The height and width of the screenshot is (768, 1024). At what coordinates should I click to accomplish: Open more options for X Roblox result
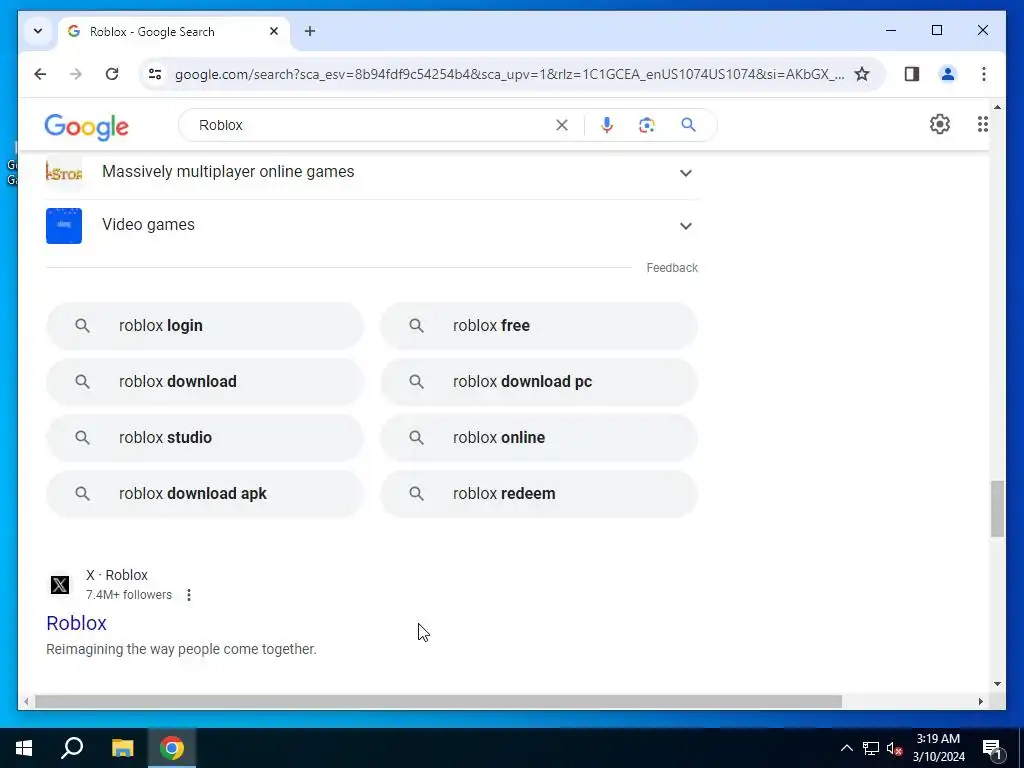[189, 595]
